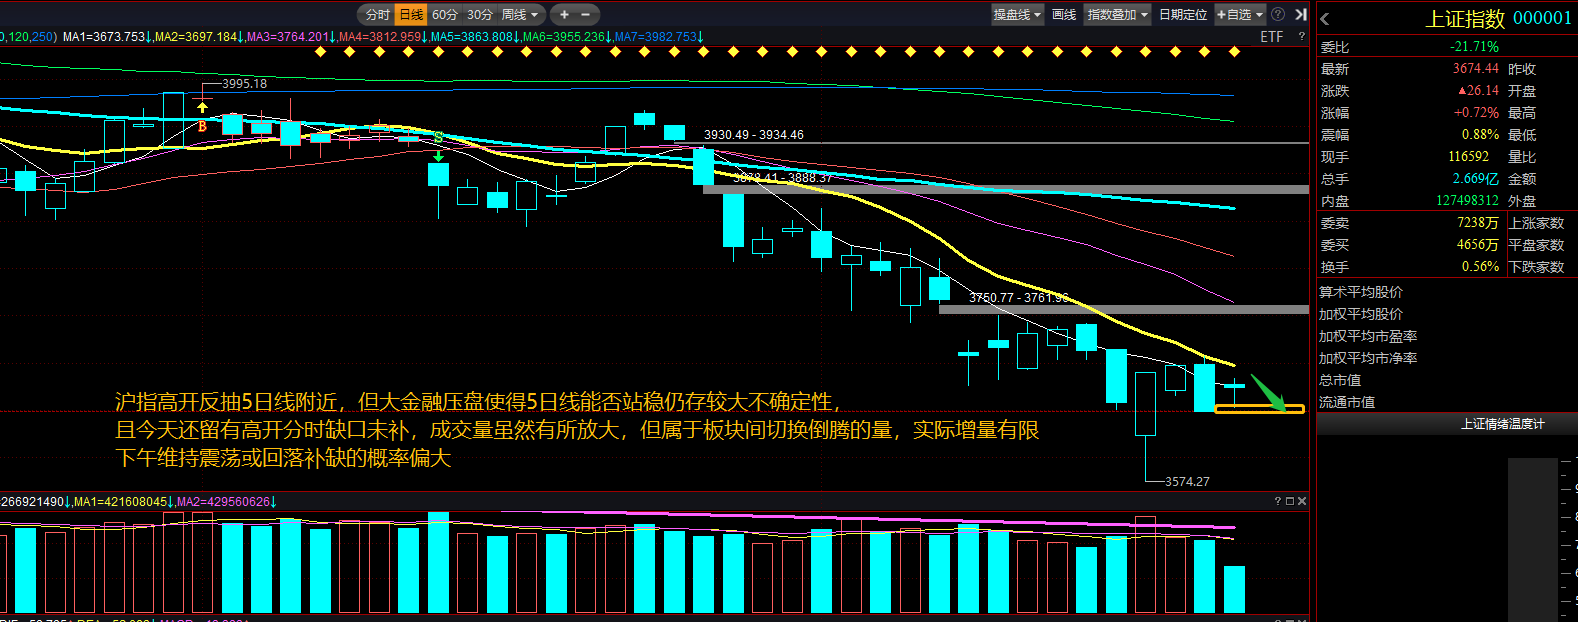Image resolution: width=1578 pixels, height=622 pixels.
Task: Click the 上证指数 000001 title
Action: [1498, 18]
